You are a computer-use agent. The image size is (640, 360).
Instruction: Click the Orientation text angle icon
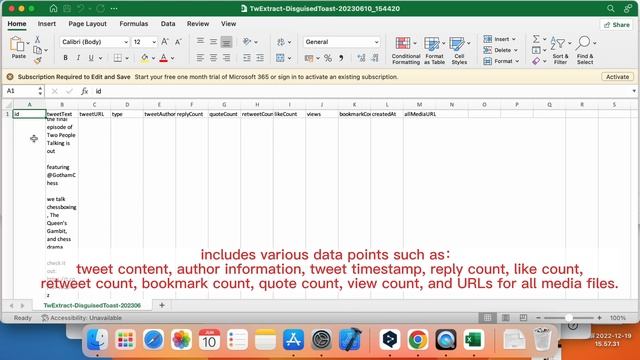(247, 42)
